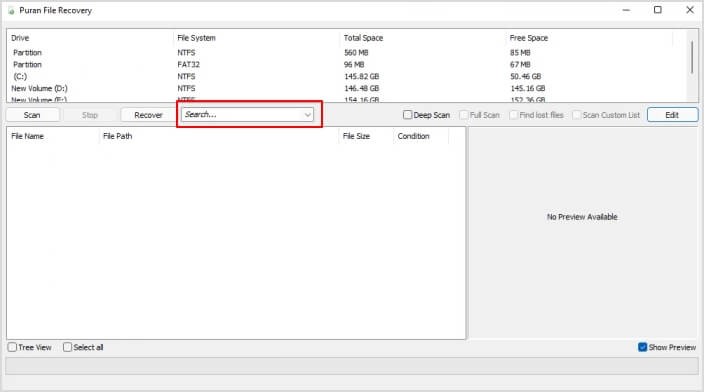704x392 pixels.
Task: Click the Recover button
Action: [148, 115]
